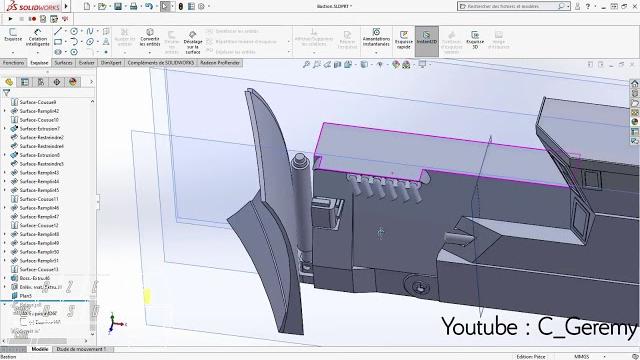Select the Circle sketch tool
Image resolution: width=640 pixels, height=360 pixels.
pyautogui.click(x=74, y=31)
